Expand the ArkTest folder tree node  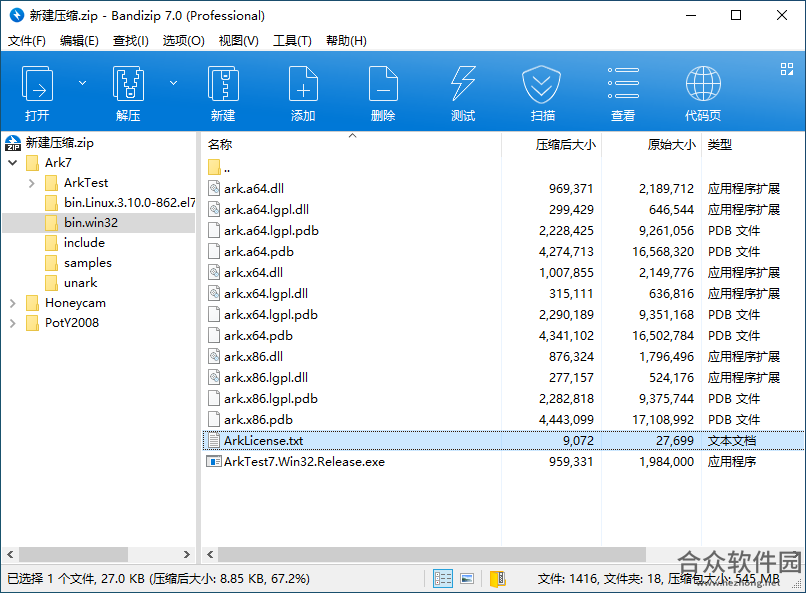(x=32, y=183)
